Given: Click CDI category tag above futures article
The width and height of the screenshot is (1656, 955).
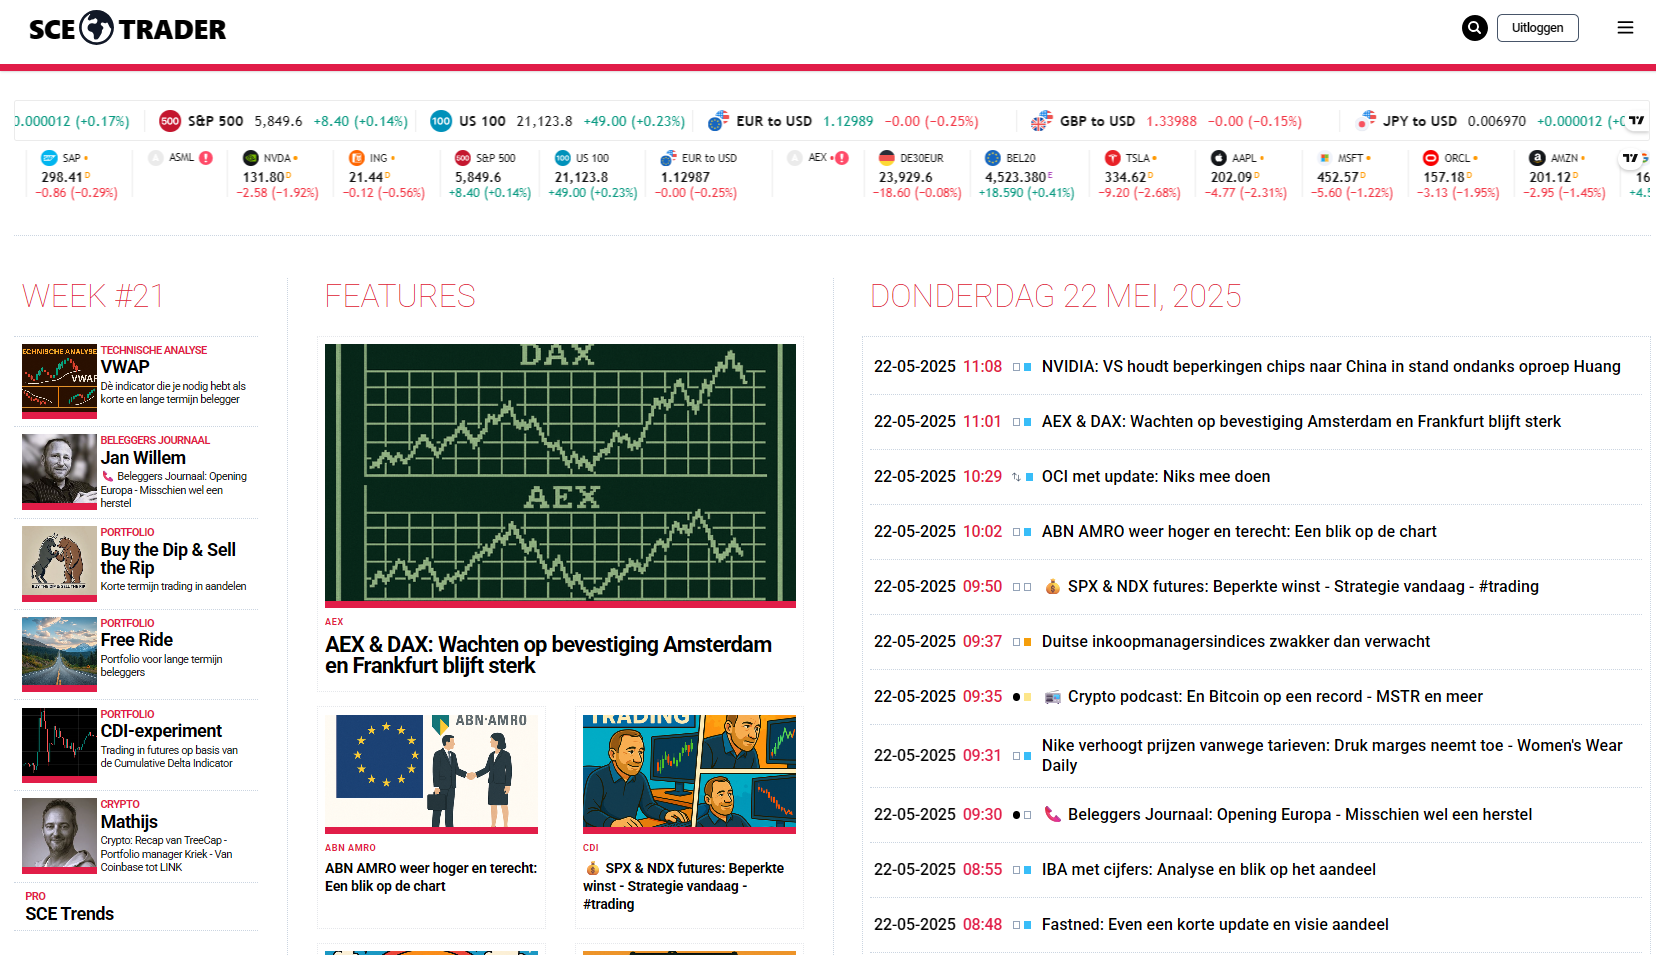Looking at the screenshot, I should [591, 847].
